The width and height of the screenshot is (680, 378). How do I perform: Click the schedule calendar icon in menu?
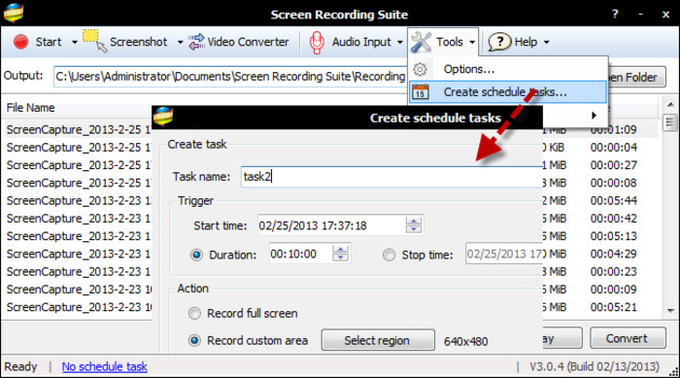420,92
